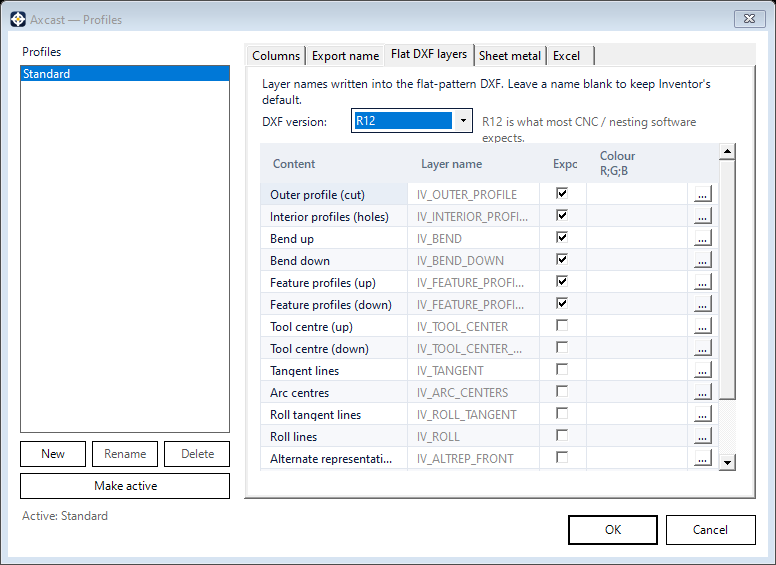Dismiss dialog with Cancel button
This screenshot has height=565, width=776.
[710, 530]
